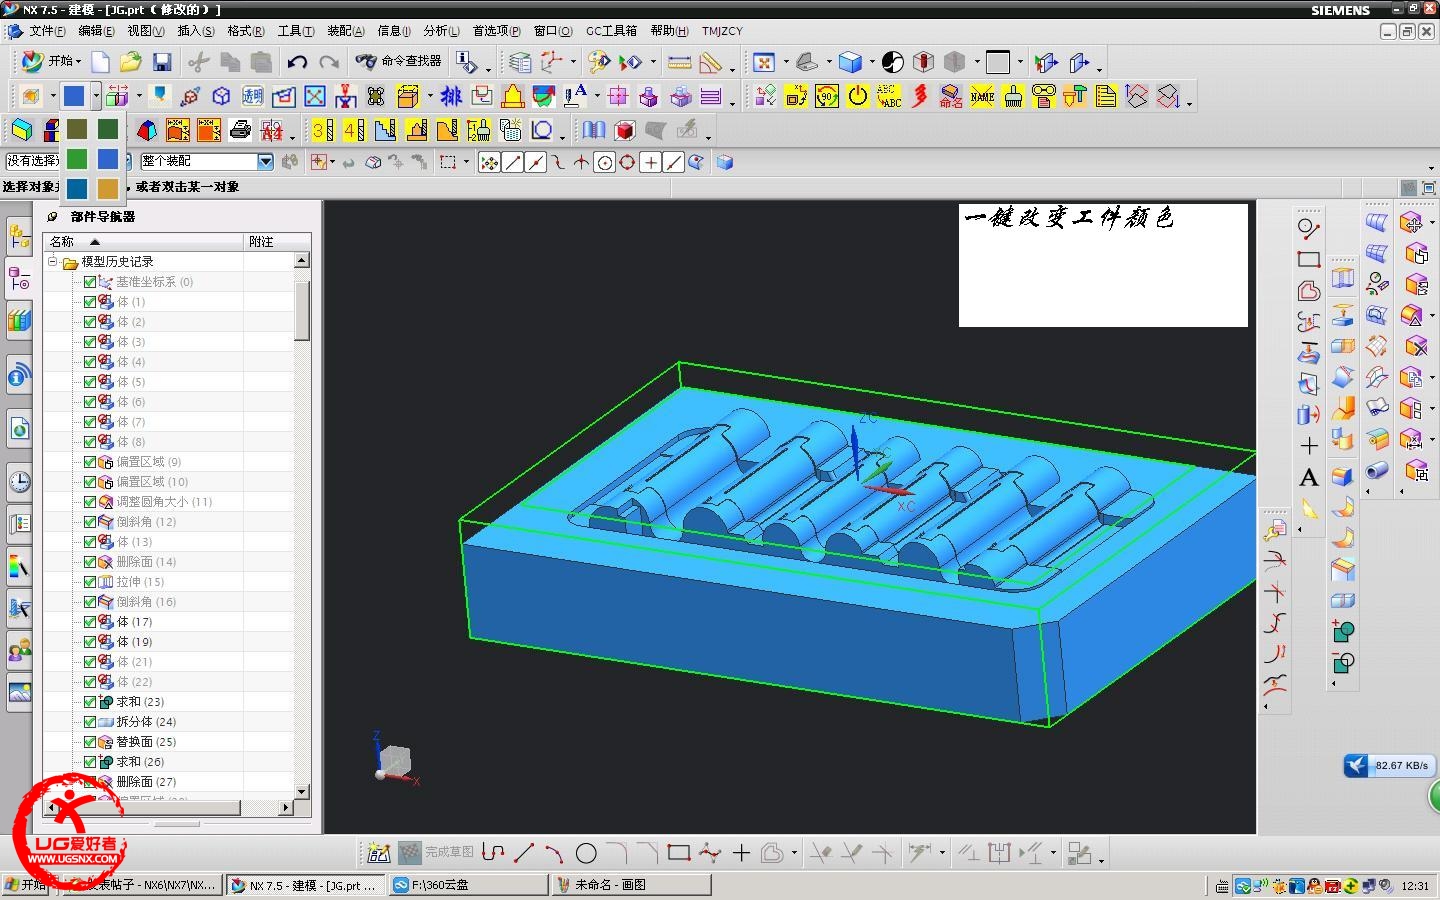Select the yellow number 4 tool icon
Viewport: 1440px width, 900px height.
(354, 130)
